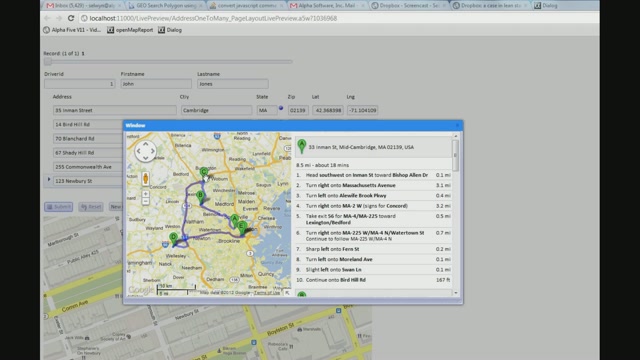Click map marker A in Cambridge
The width and height of the screenshot is (640, 360).
click(234, 220)
